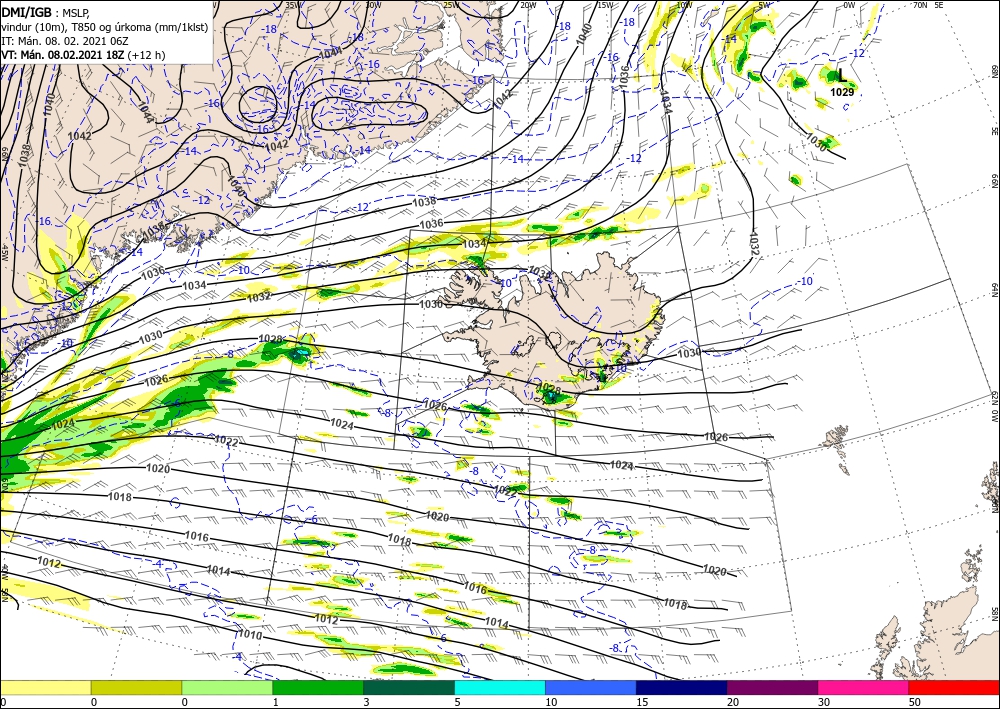Viewport: 1000px width, 709px height.
Task: Click the '1010' isobar label
Action: pos(250,635)
